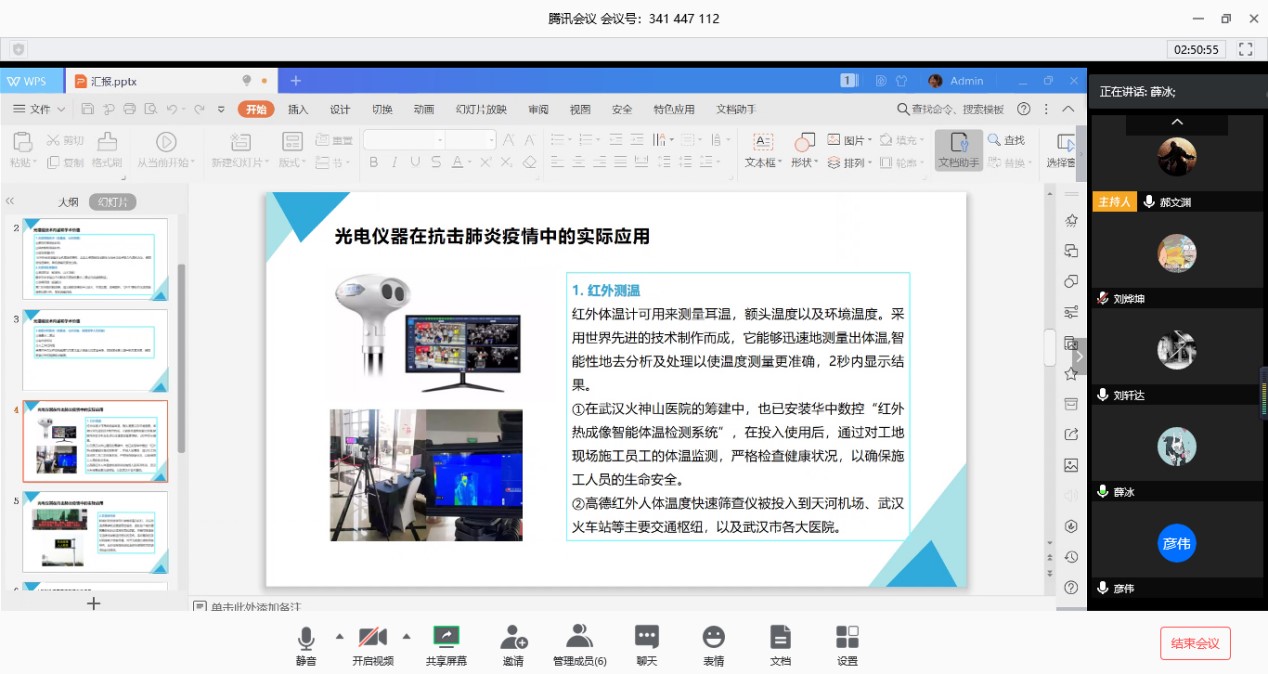Expand microphone options arrow
The width and height of the screenshot is (1268, 674).
[339, 636]
